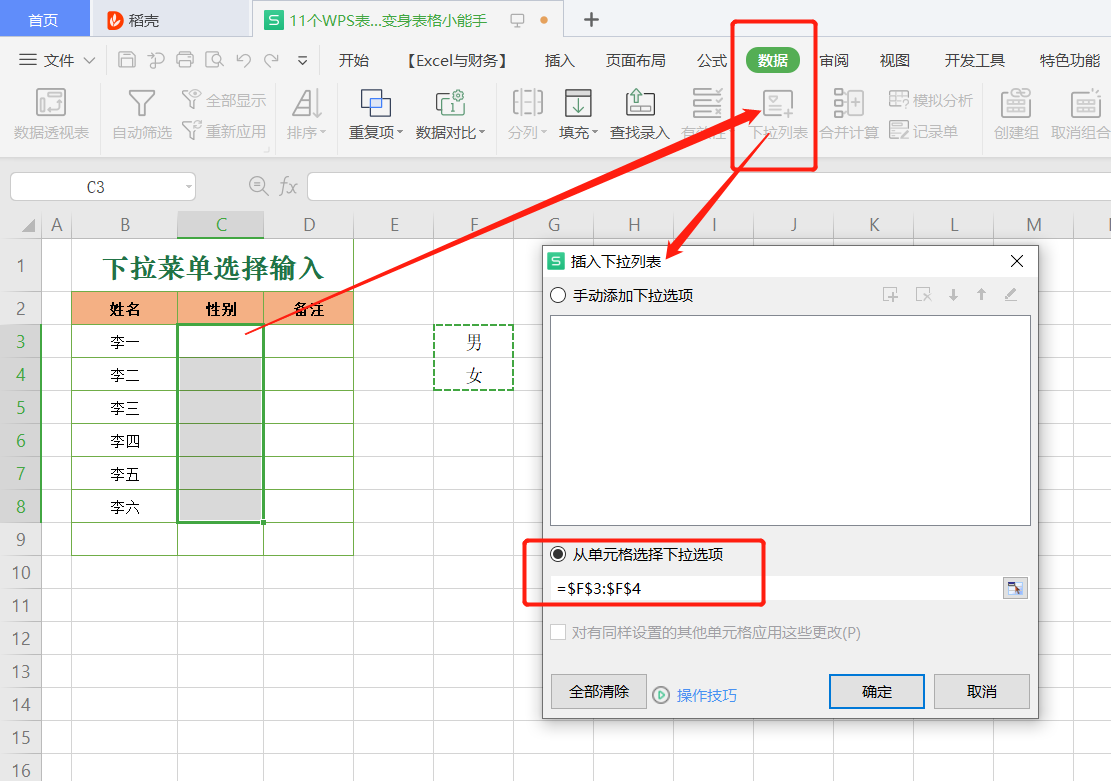The width and height of the screenshot is (1111, 781).
Task: Click the 自动筛选 funnel icon
Action: pyautogui.click(x=142, y=103)
